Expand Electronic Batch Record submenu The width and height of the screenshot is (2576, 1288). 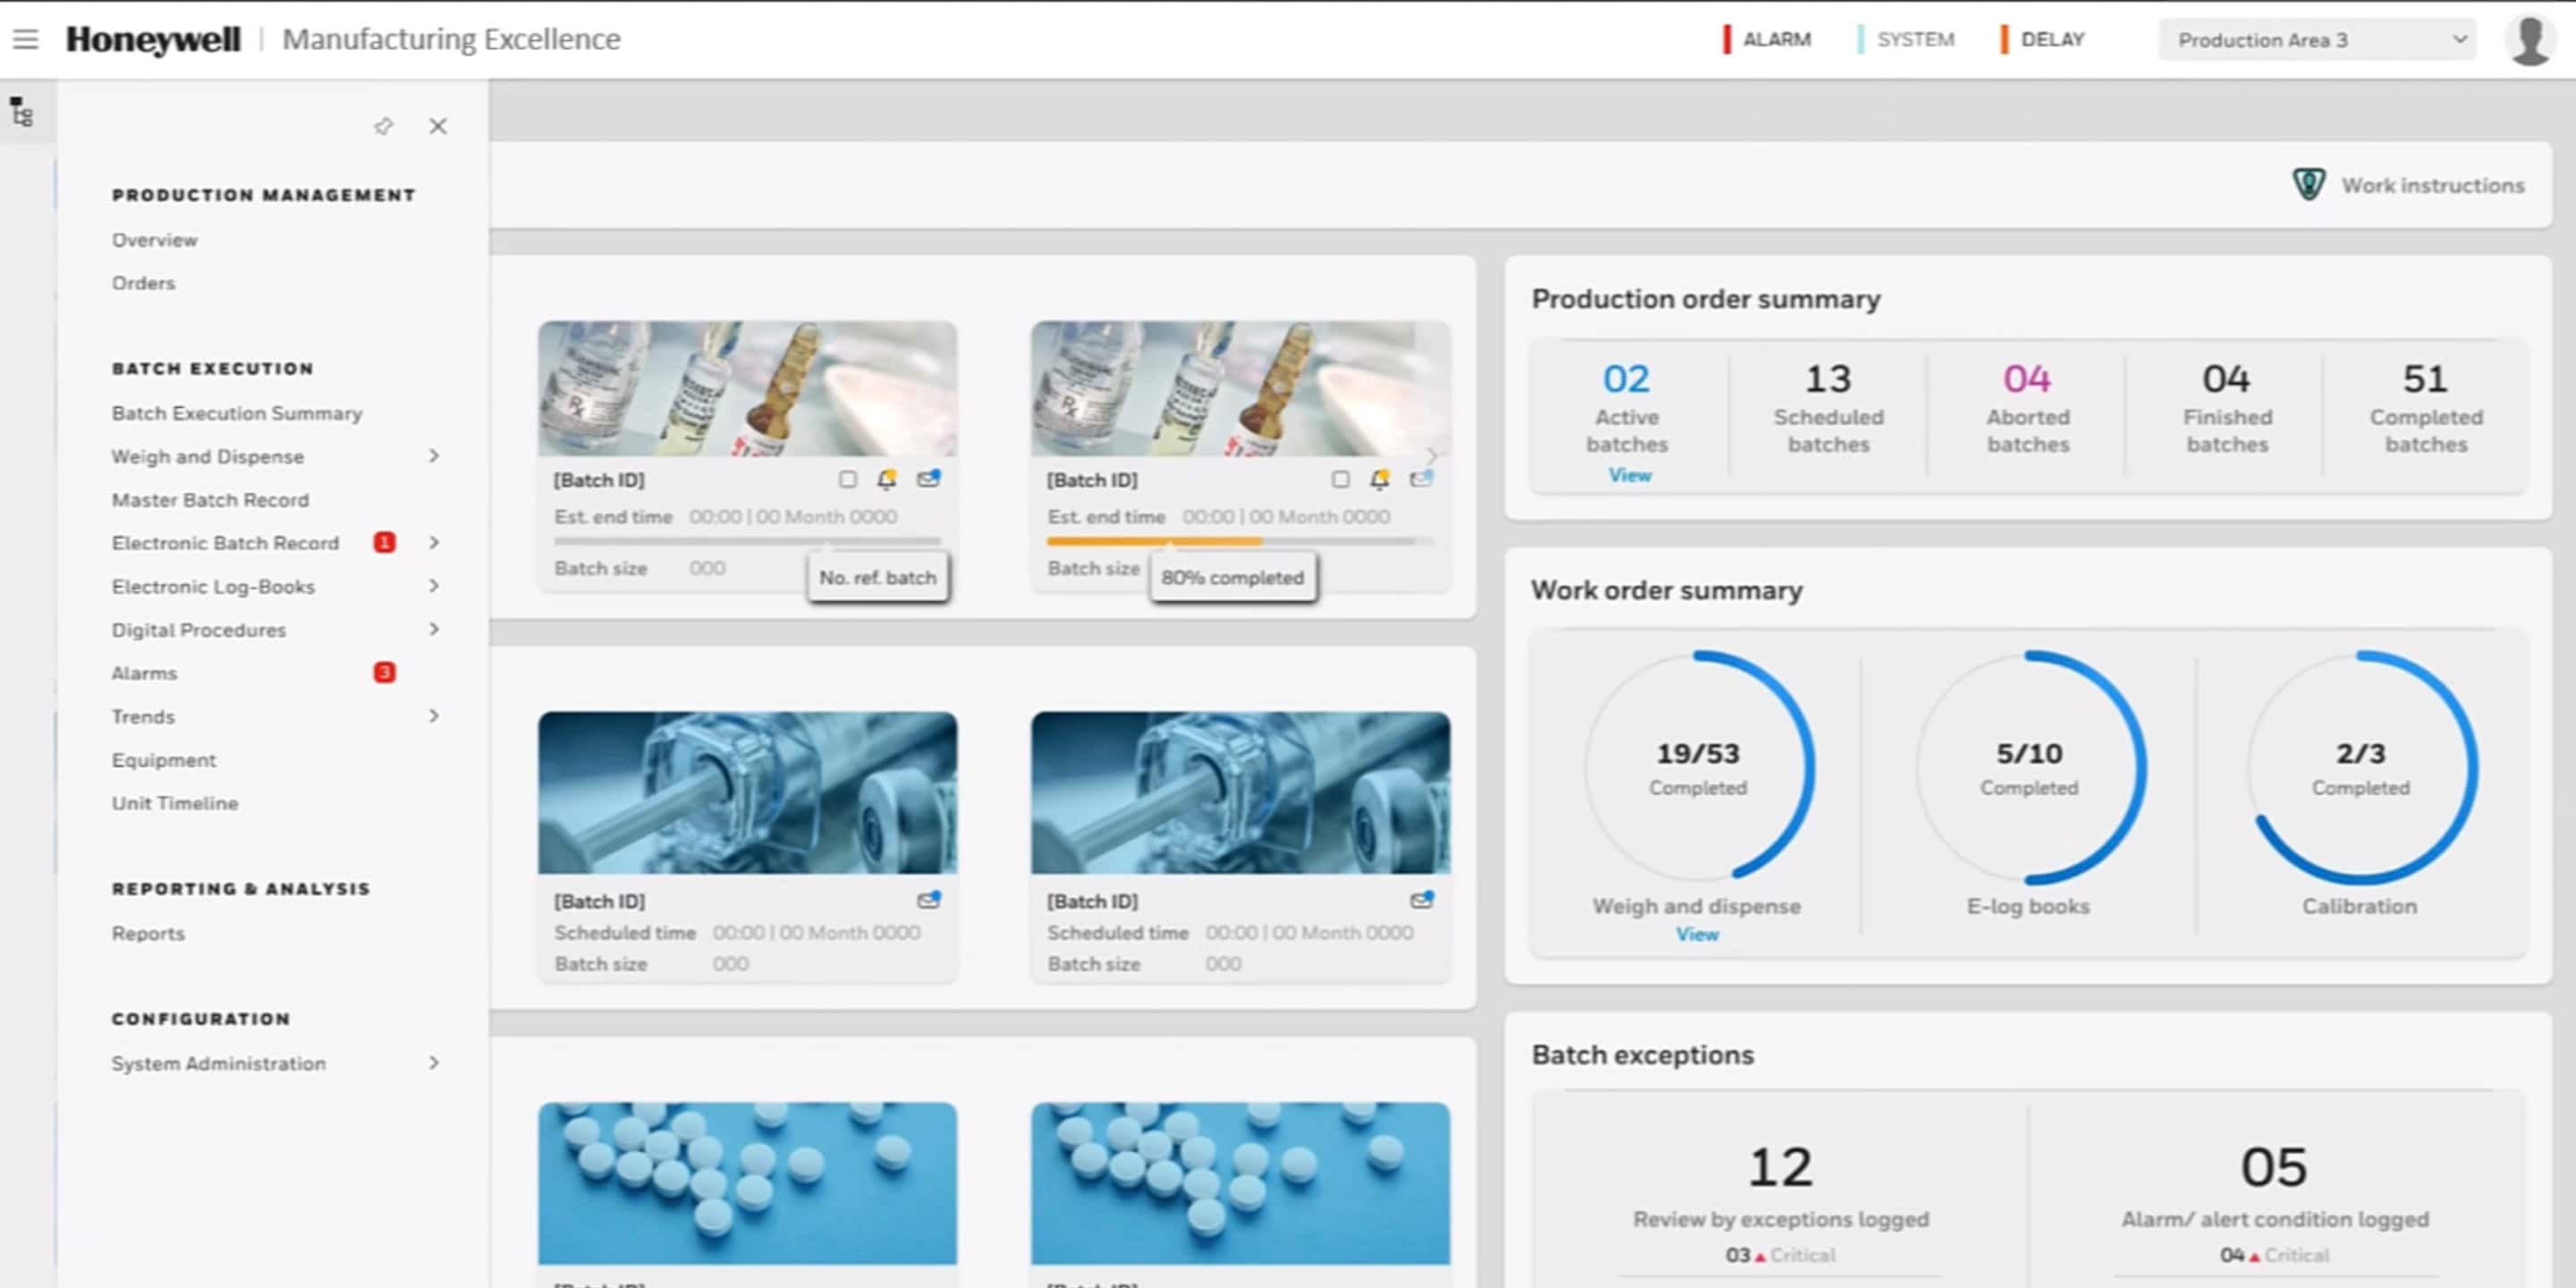coord(434,543)
